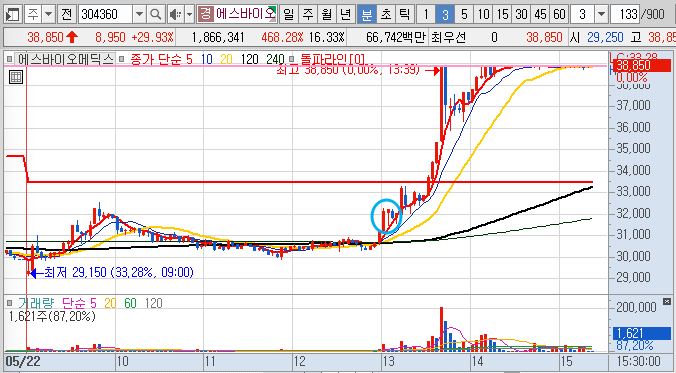Screen dimensions: 676x373
Task: Click the 돌파라인[0] indicator legend
Action: pyautogui.click(x=332, y=59)
